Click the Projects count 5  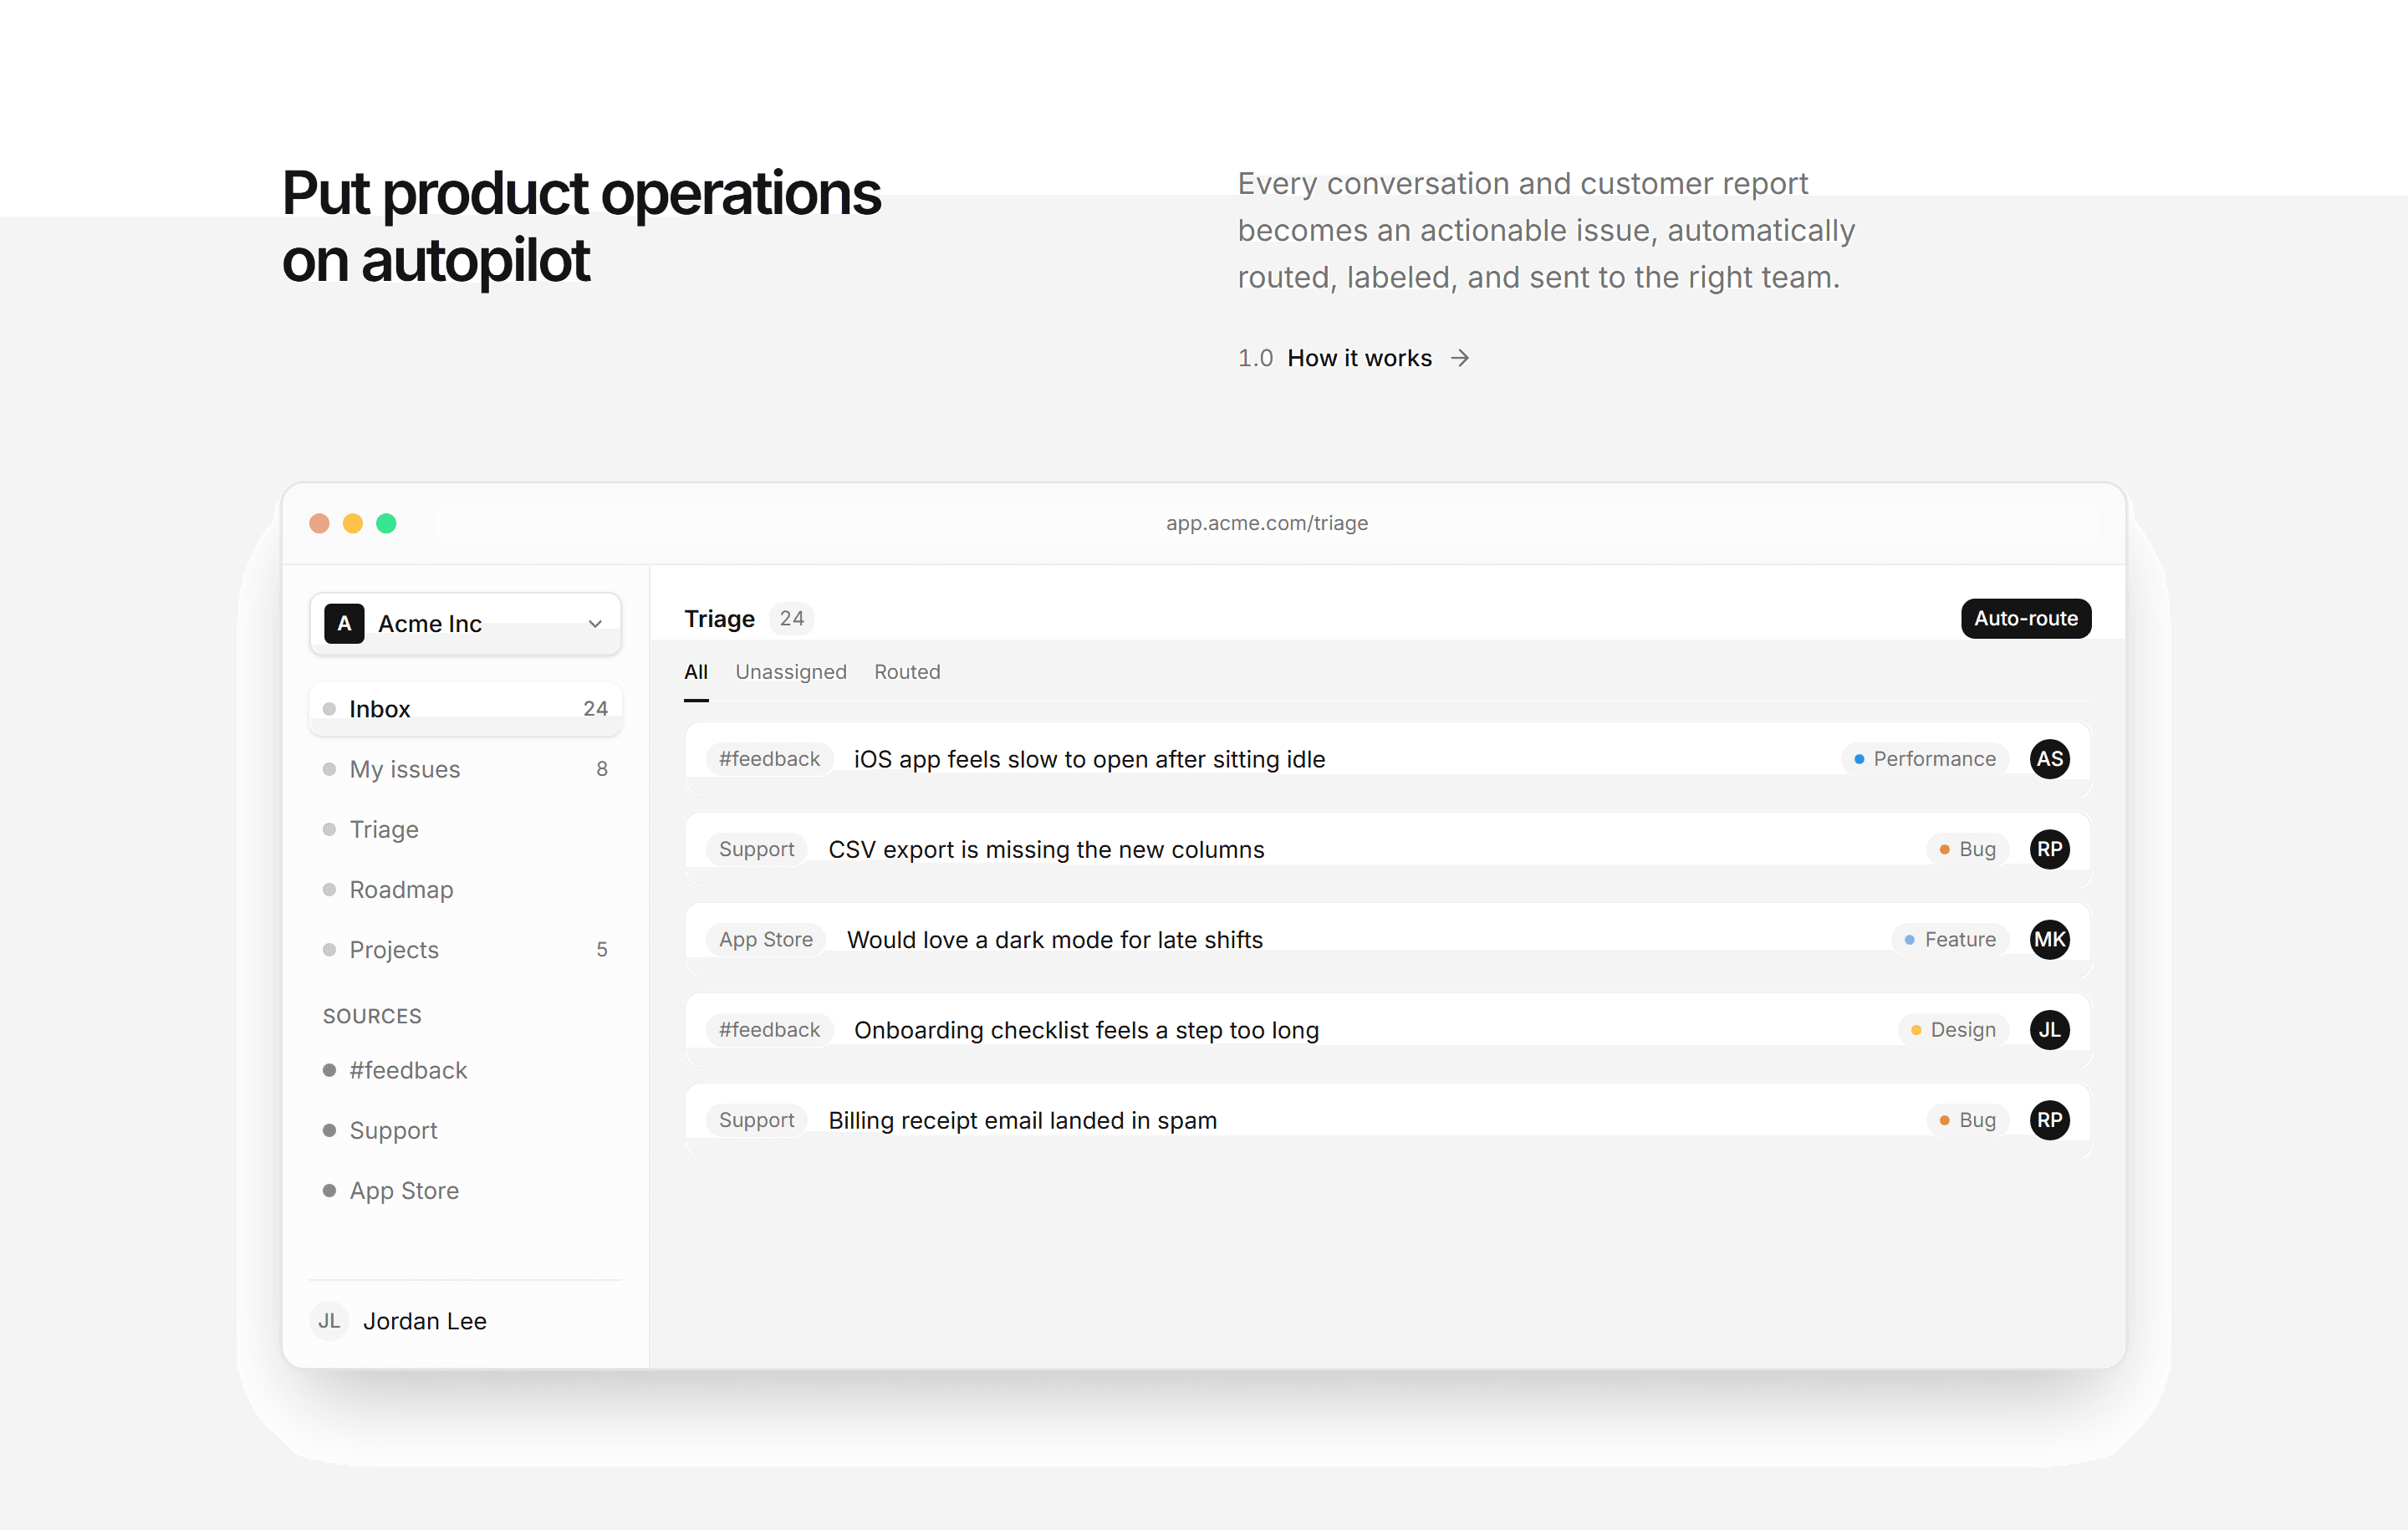coord(602,949)
